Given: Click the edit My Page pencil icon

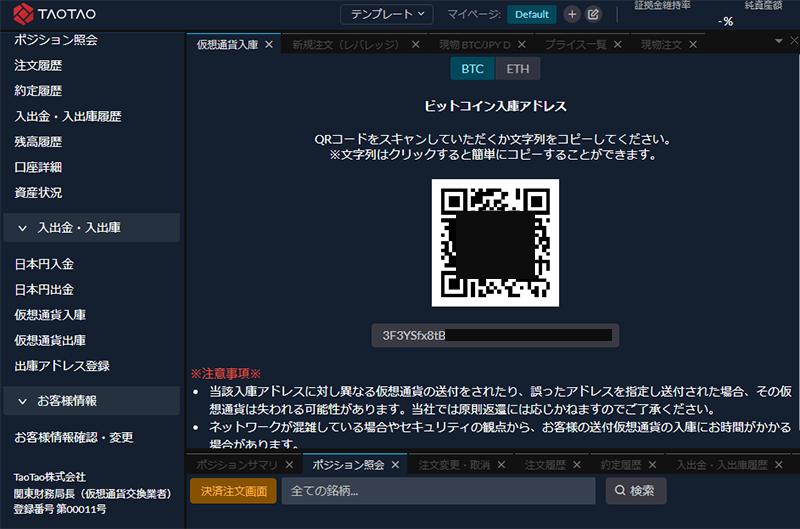Looking at the screenshot, I should pyautogui.click(x=593, y=14).
